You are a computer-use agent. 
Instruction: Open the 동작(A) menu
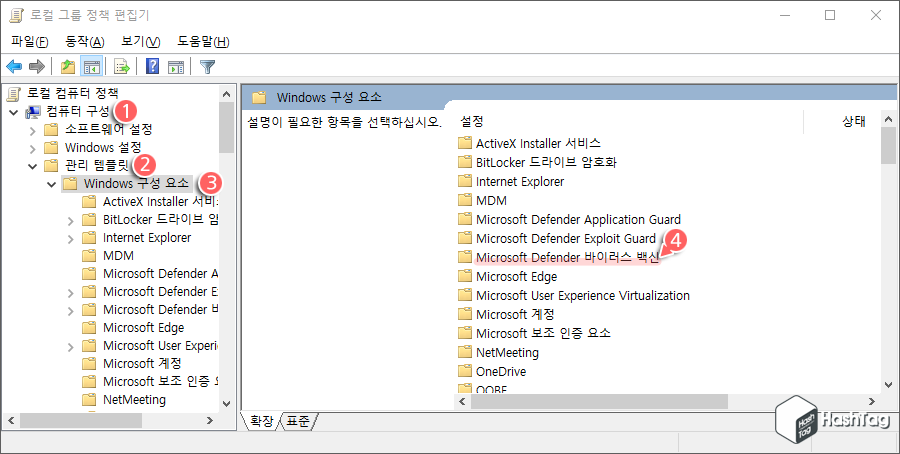pyautogui.click(x=85, y=41)
